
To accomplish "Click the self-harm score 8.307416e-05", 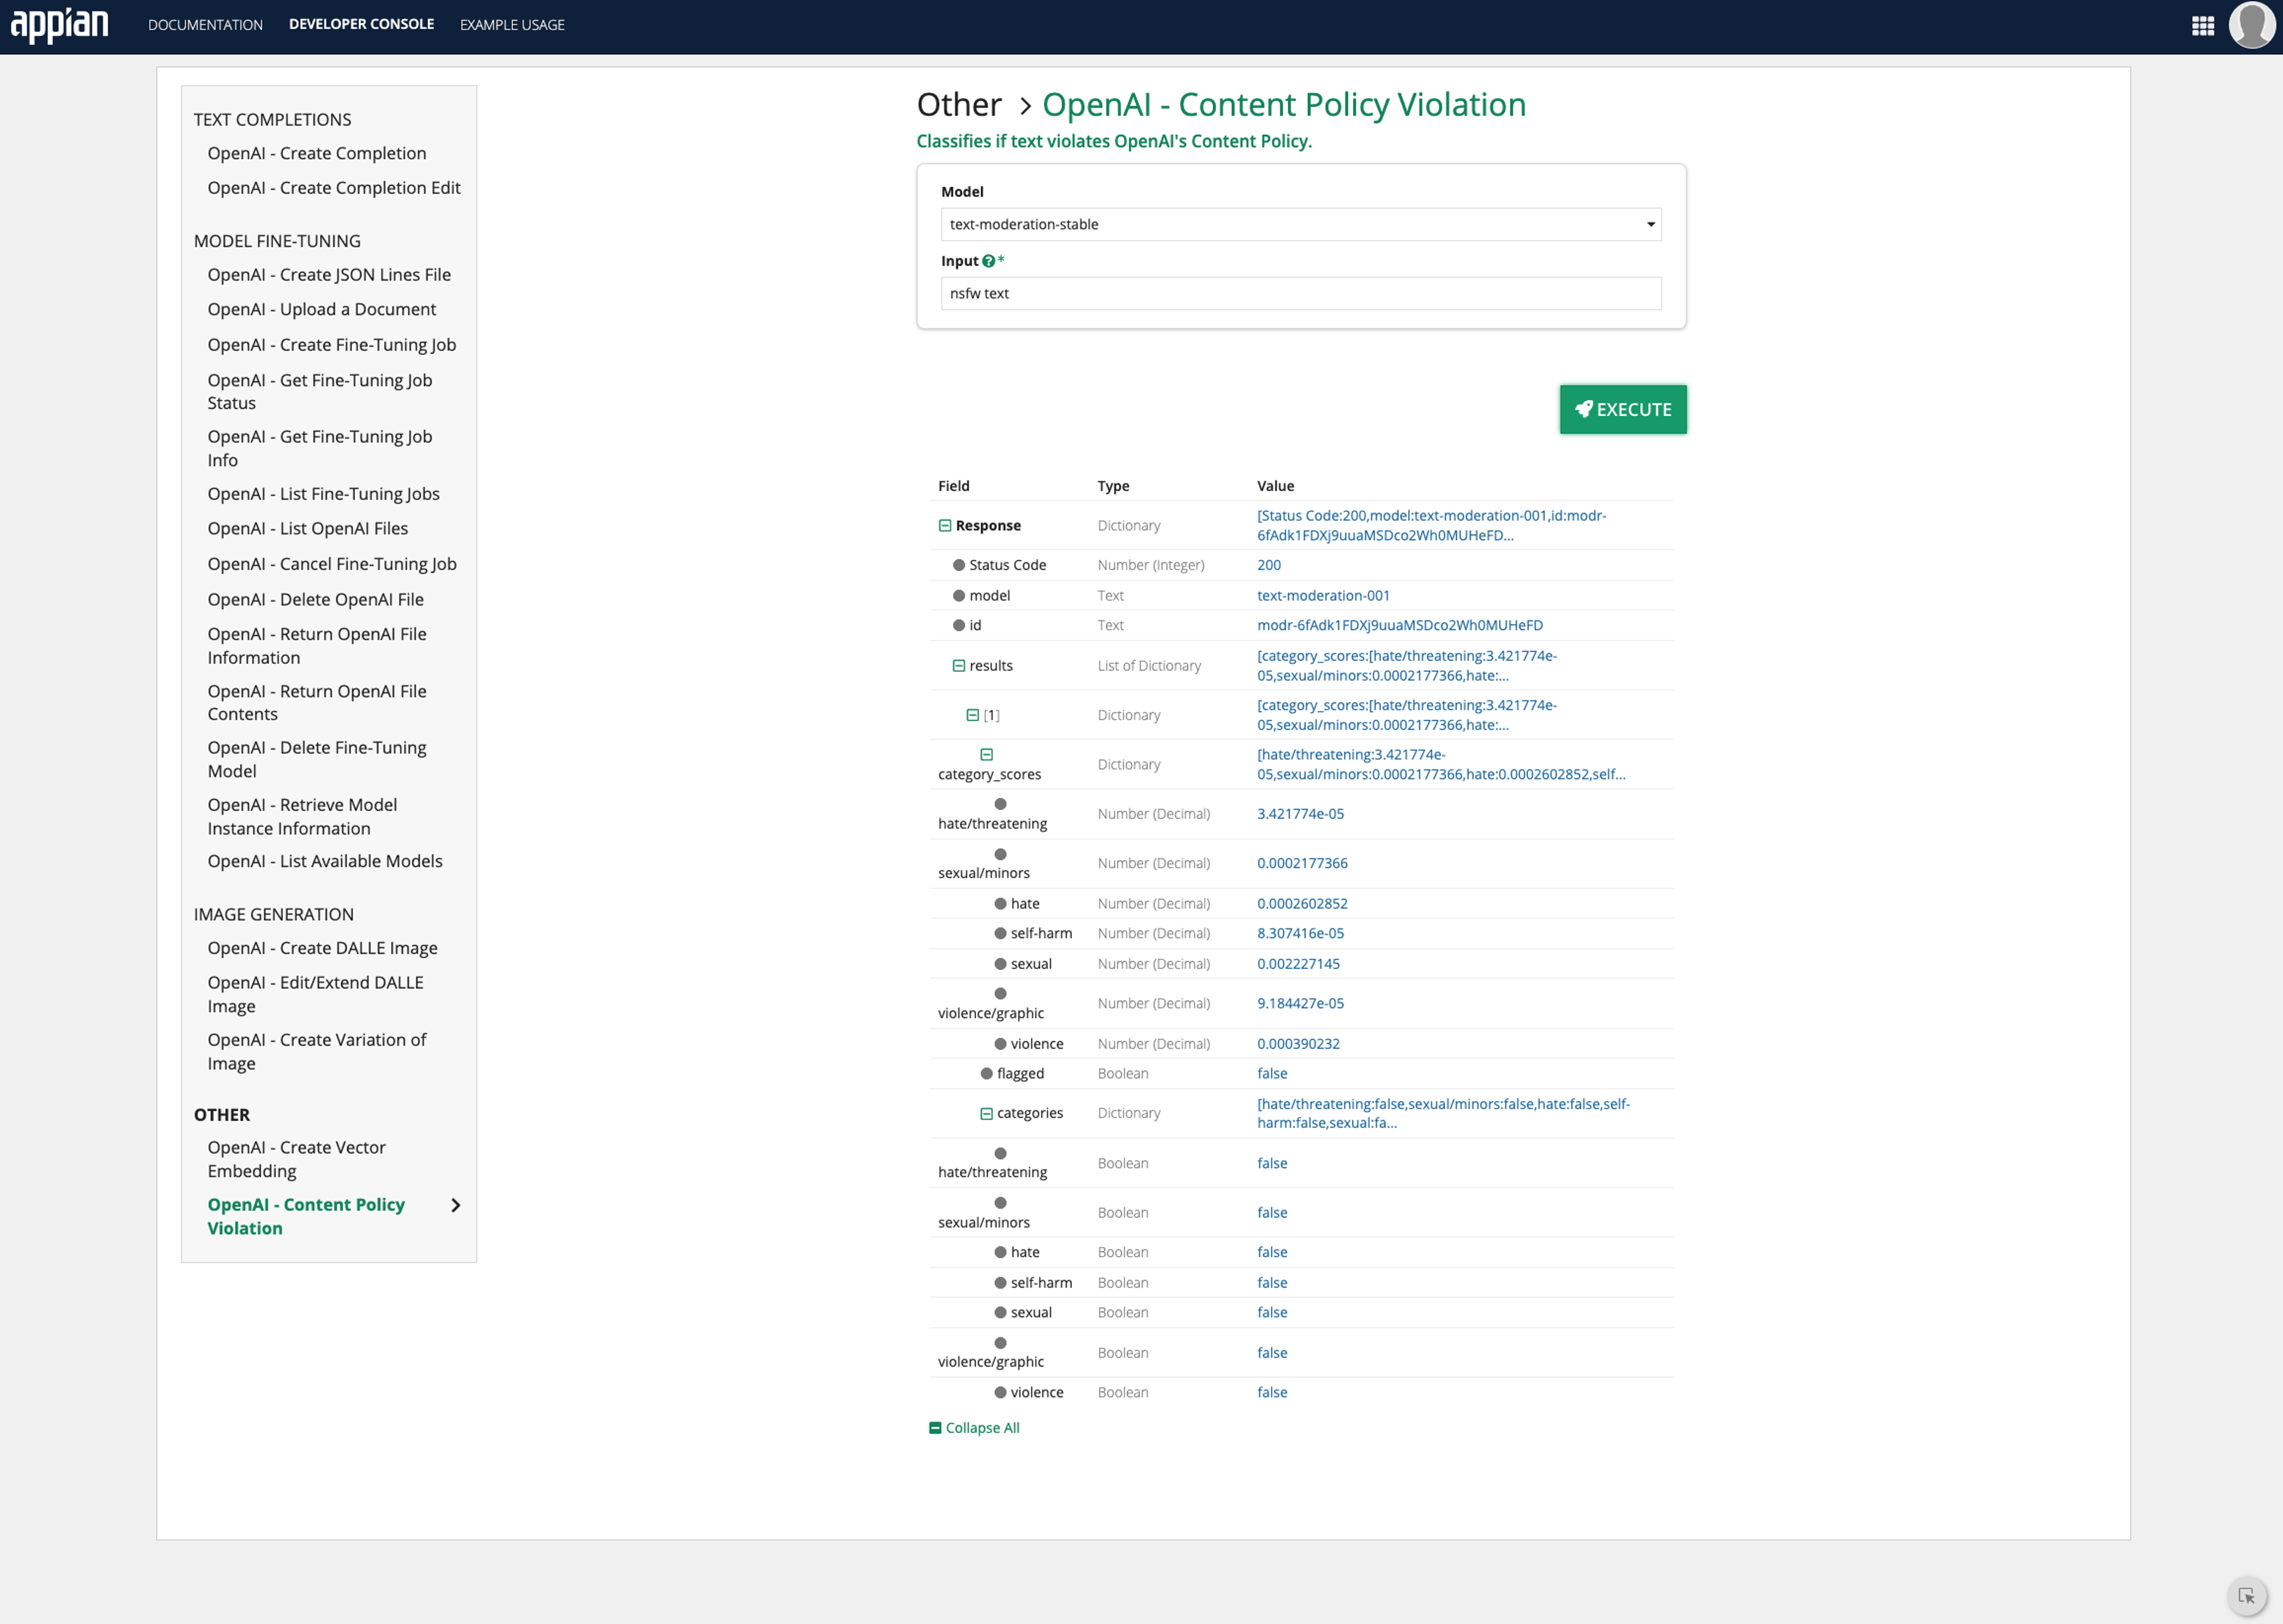I will [1300, 934].
